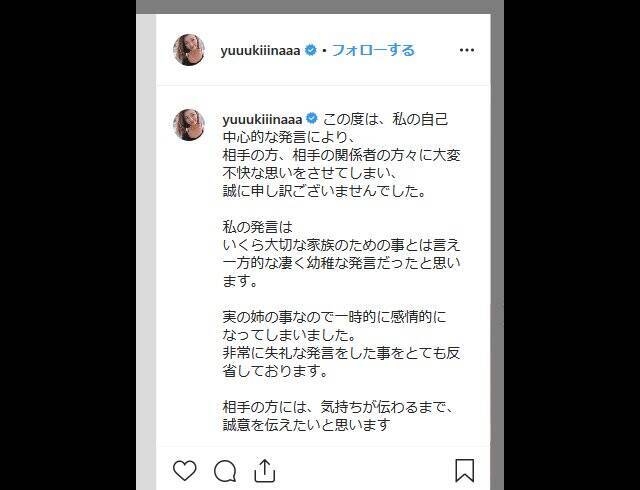
Task: Open the profile picture next to the caption
Action: click(x=189, y=125)
